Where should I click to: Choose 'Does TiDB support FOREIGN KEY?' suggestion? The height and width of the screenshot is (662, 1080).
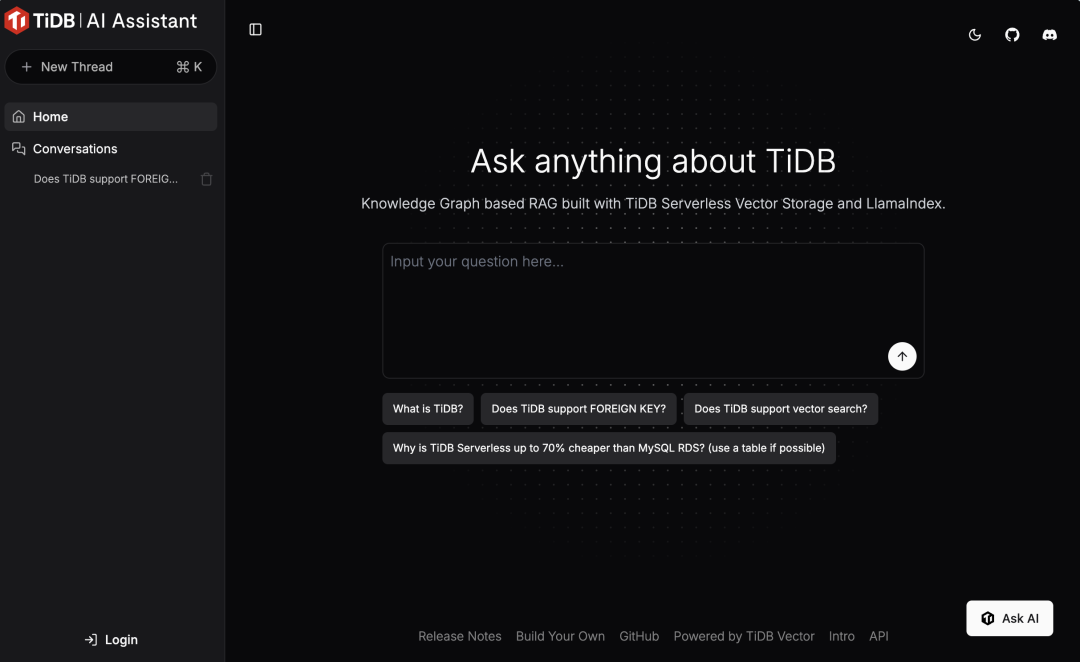coord(579,408)
